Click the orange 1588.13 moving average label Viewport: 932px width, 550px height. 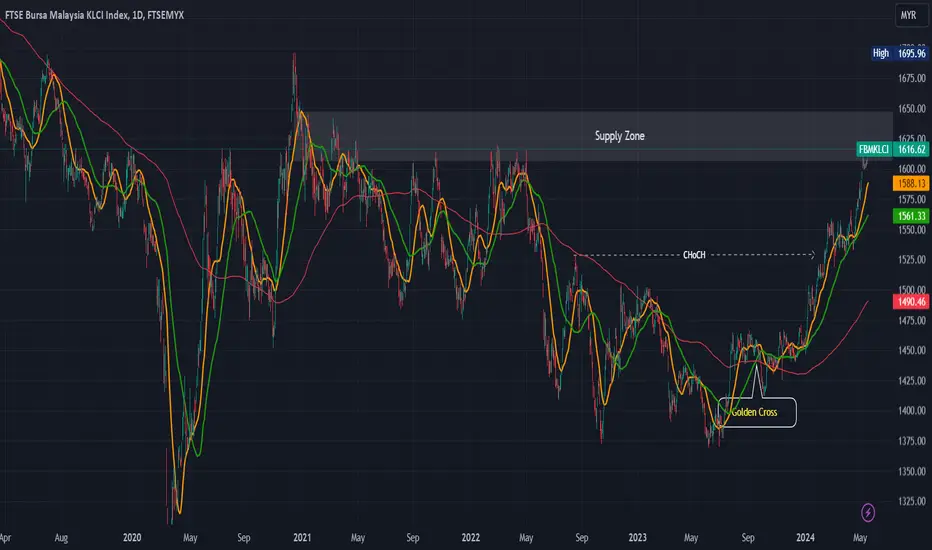point(911,183)
